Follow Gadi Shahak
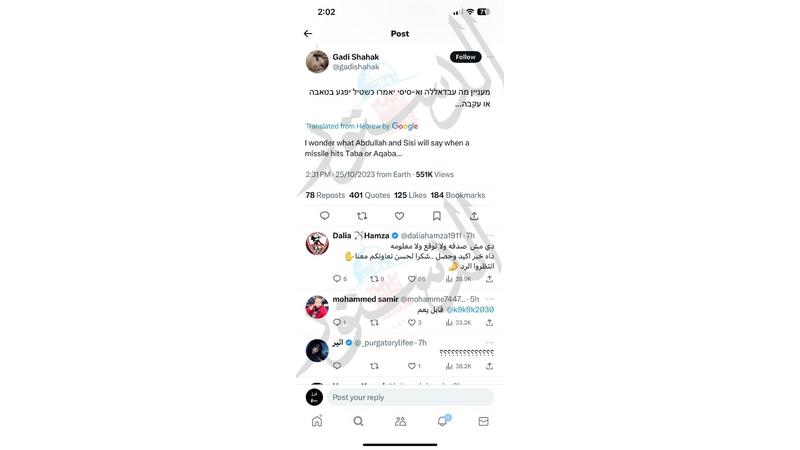The width and height of the screenshot is (800, 450). 465,57
